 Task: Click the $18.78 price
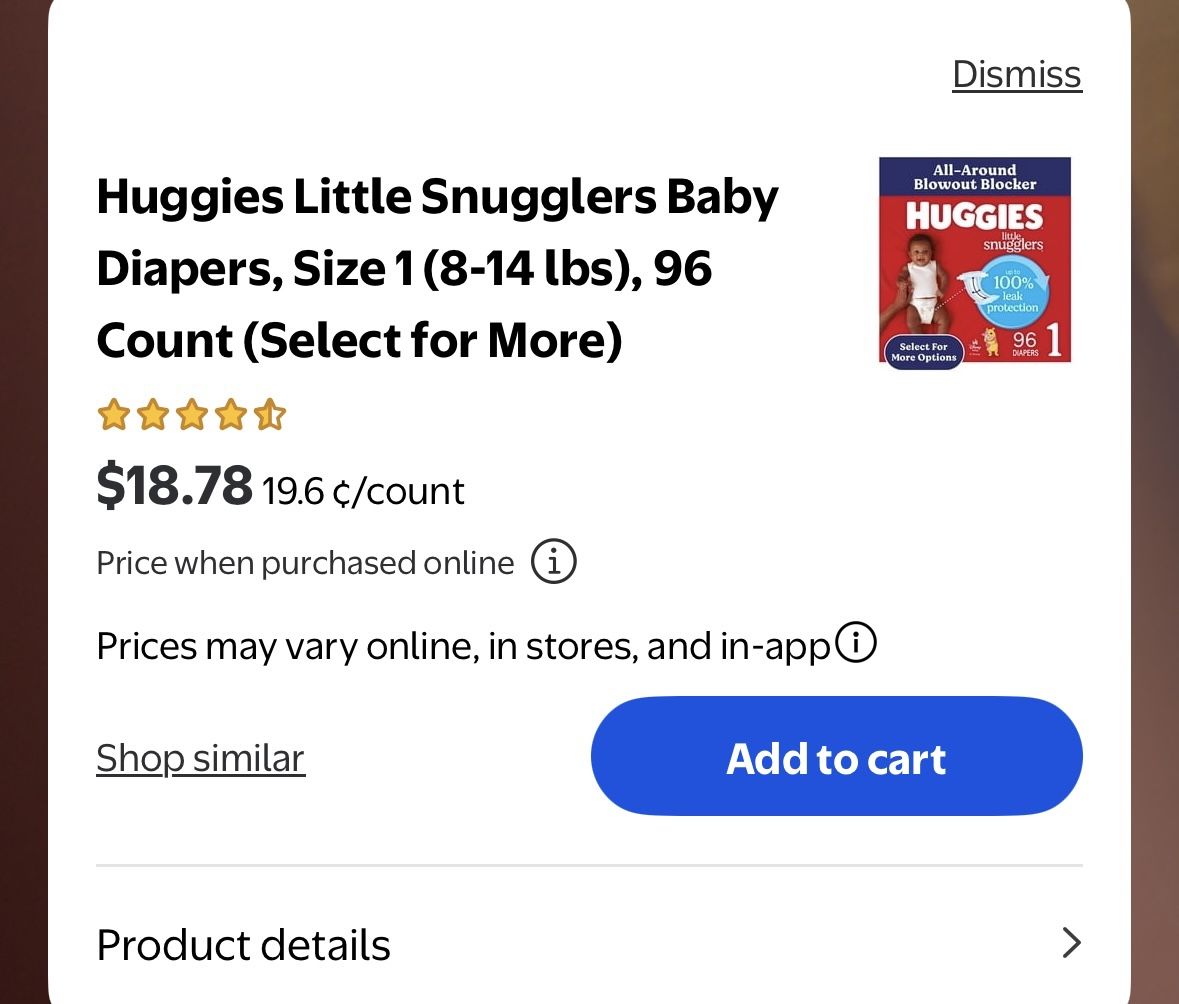(174, 486)
